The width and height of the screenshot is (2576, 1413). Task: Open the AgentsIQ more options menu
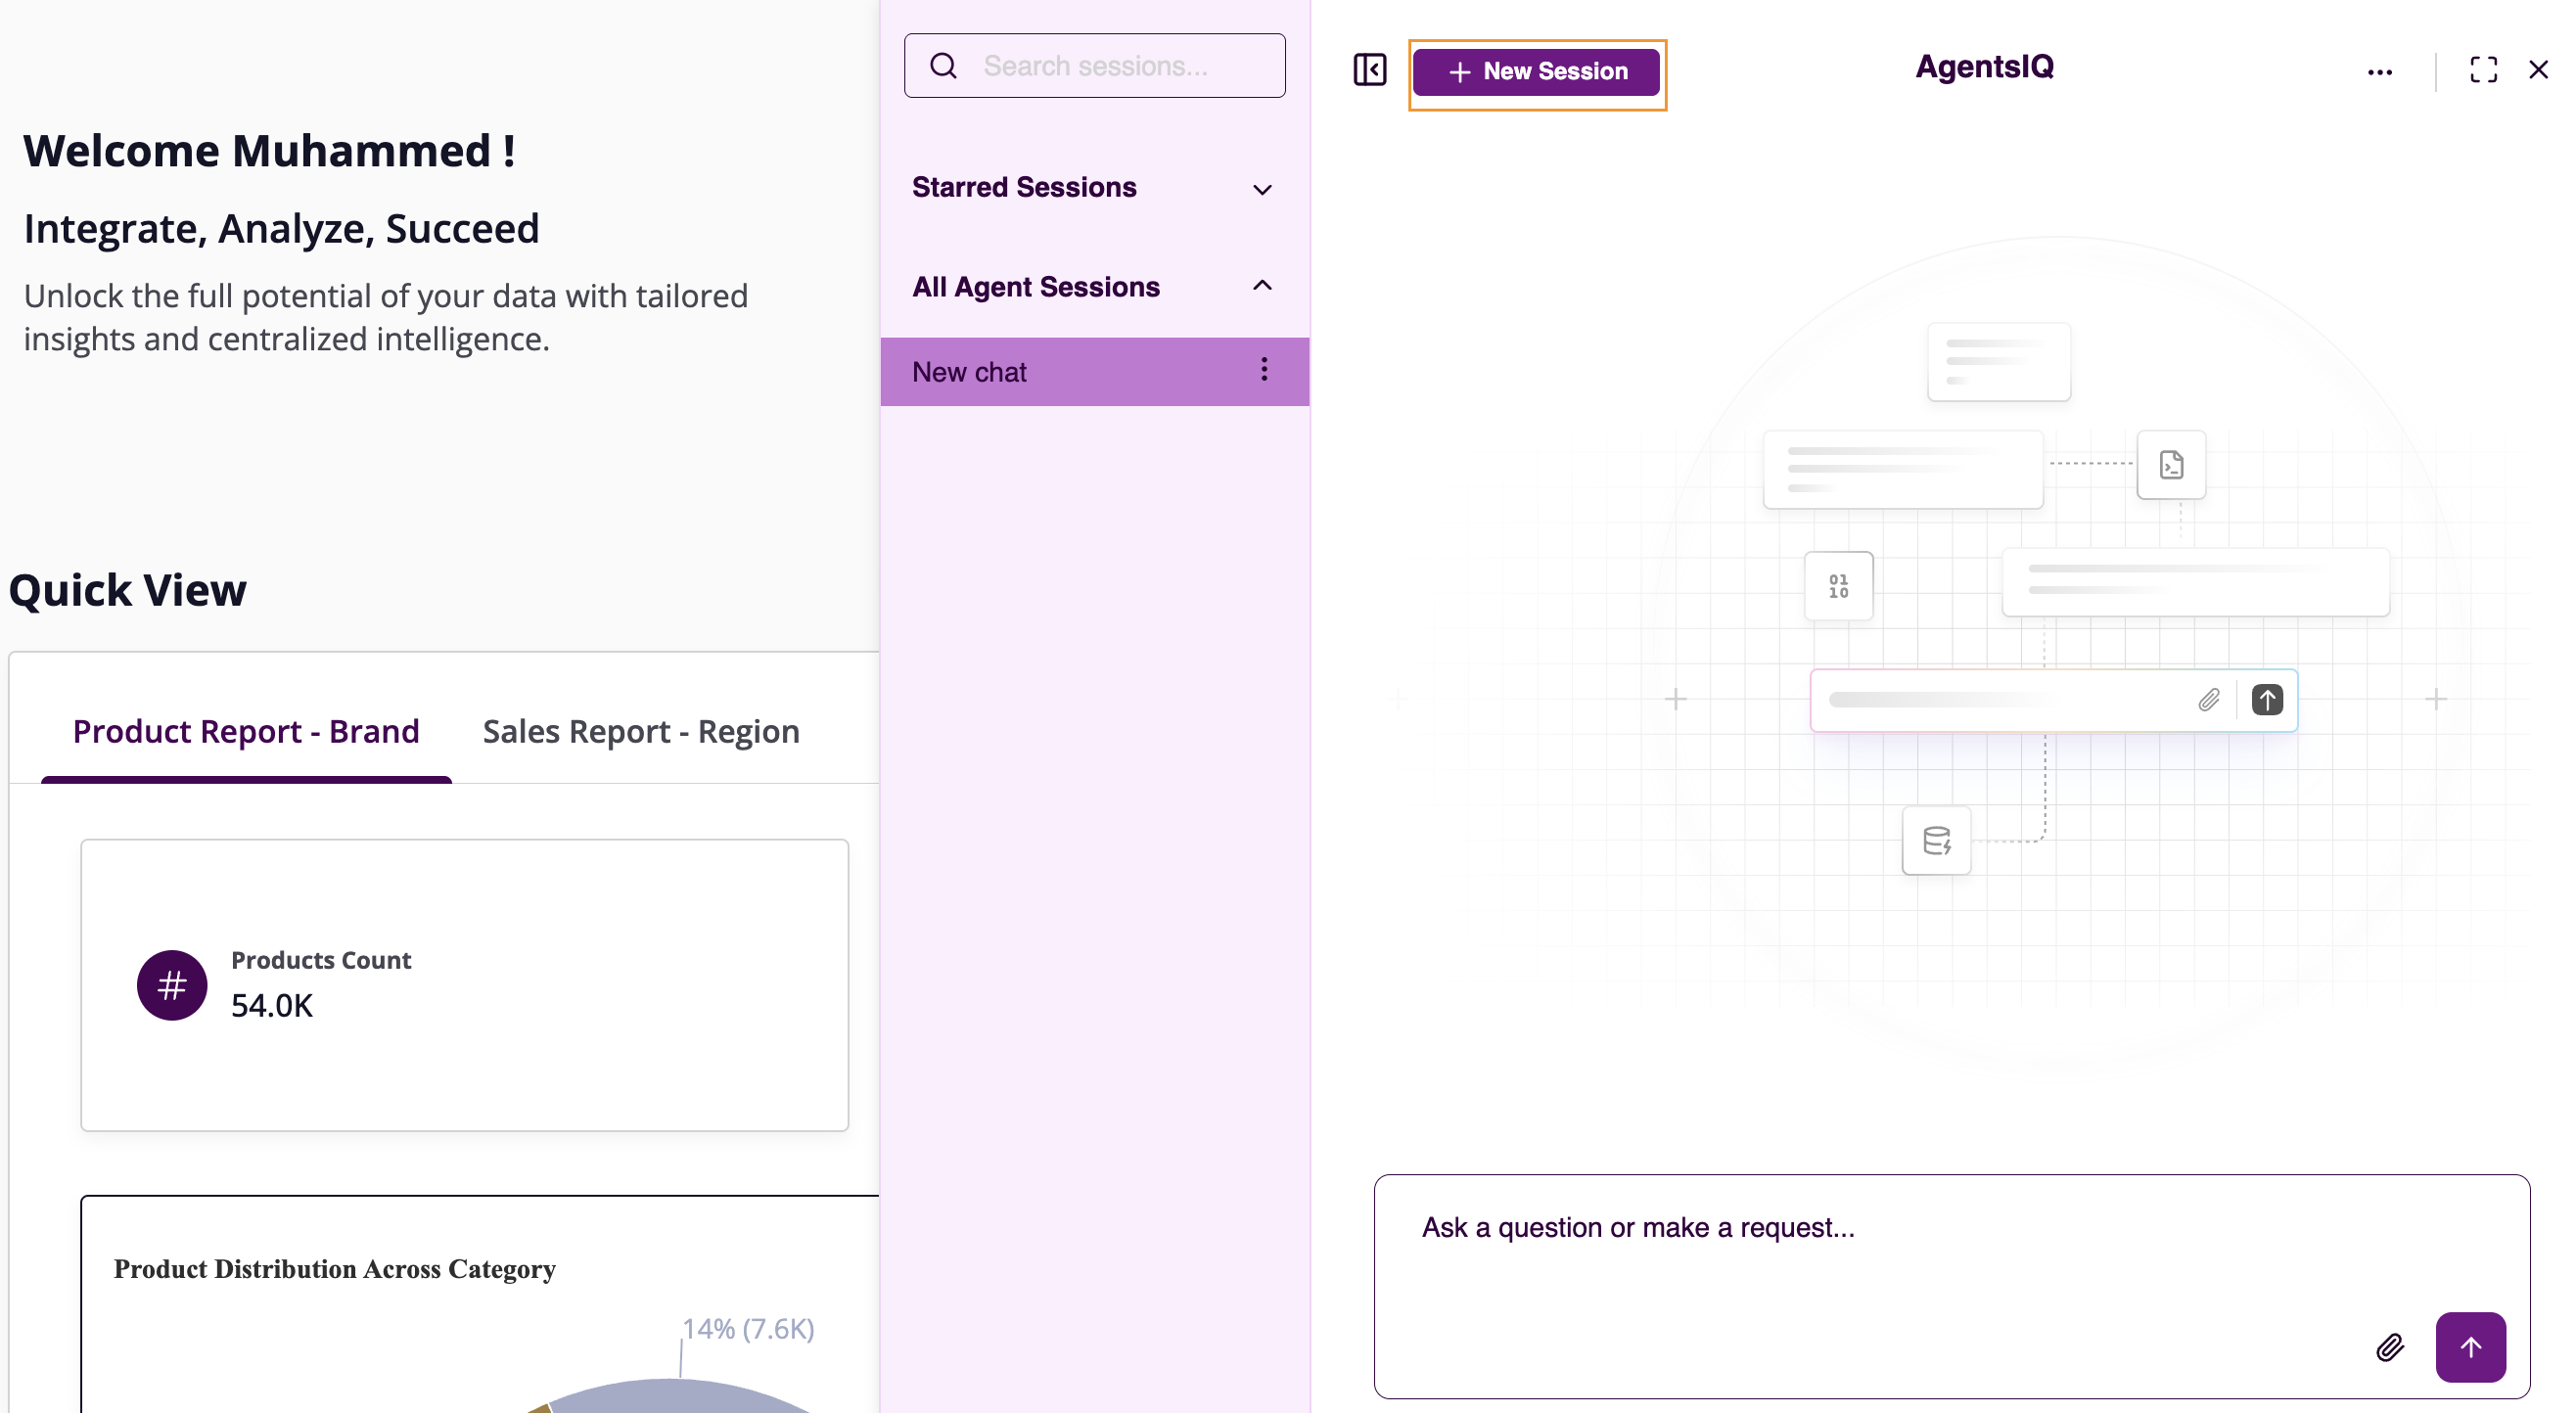coord(2381,70)
